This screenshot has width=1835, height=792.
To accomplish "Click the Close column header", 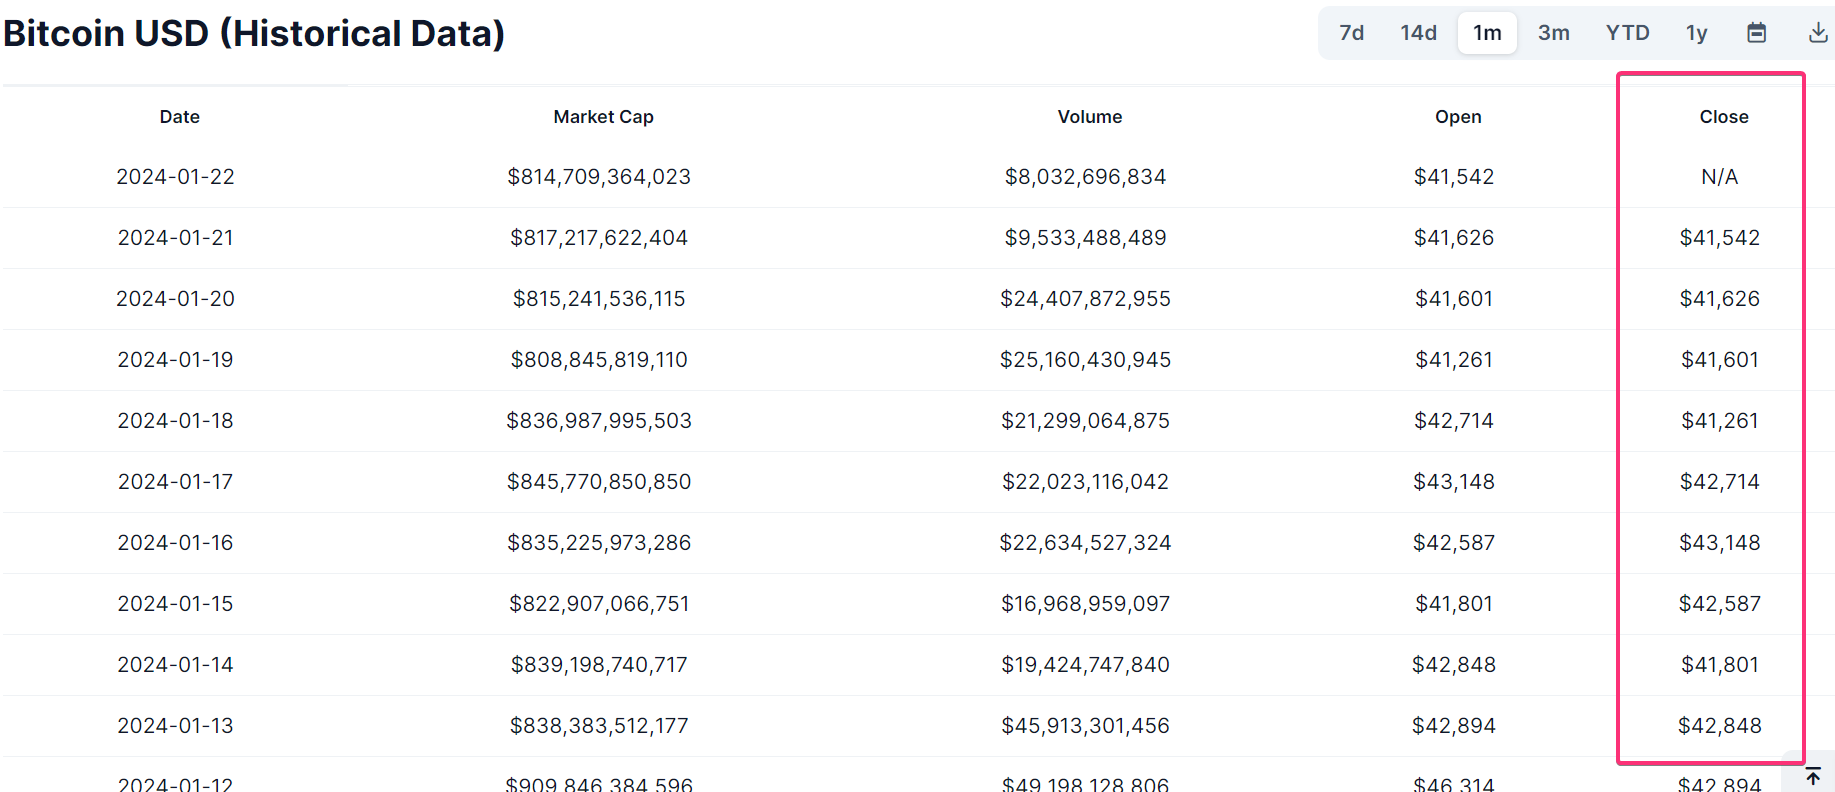I will [1724, 117].
